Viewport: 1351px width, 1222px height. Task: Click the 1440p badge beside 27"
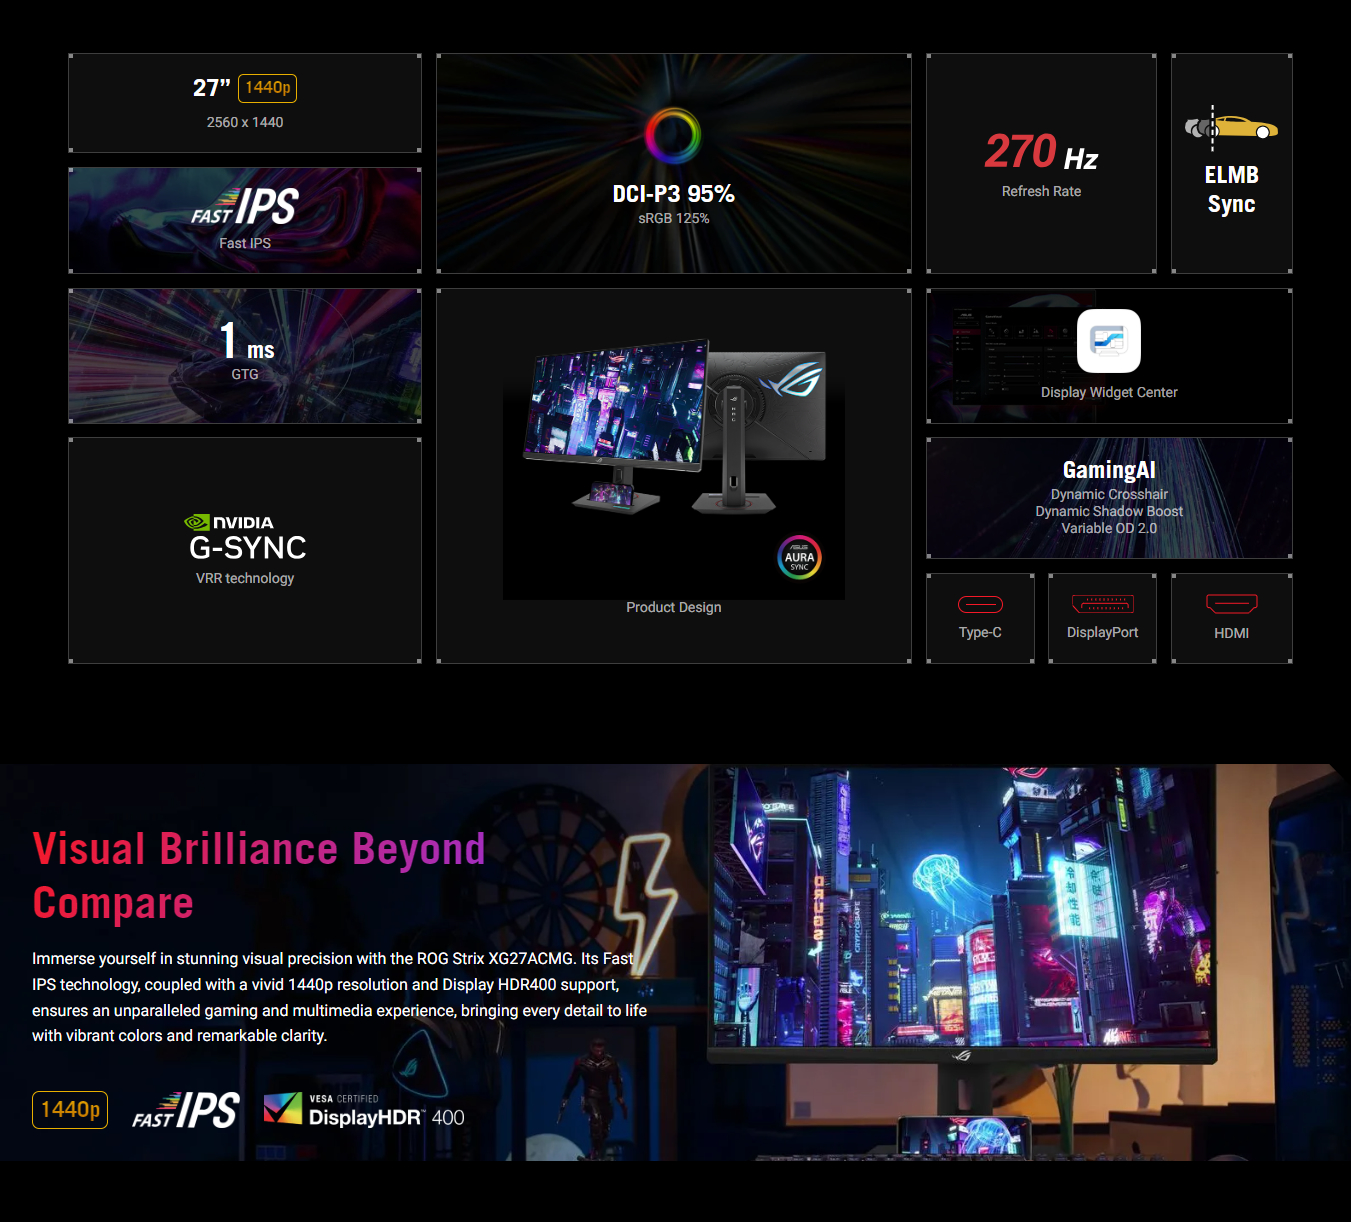268,88
